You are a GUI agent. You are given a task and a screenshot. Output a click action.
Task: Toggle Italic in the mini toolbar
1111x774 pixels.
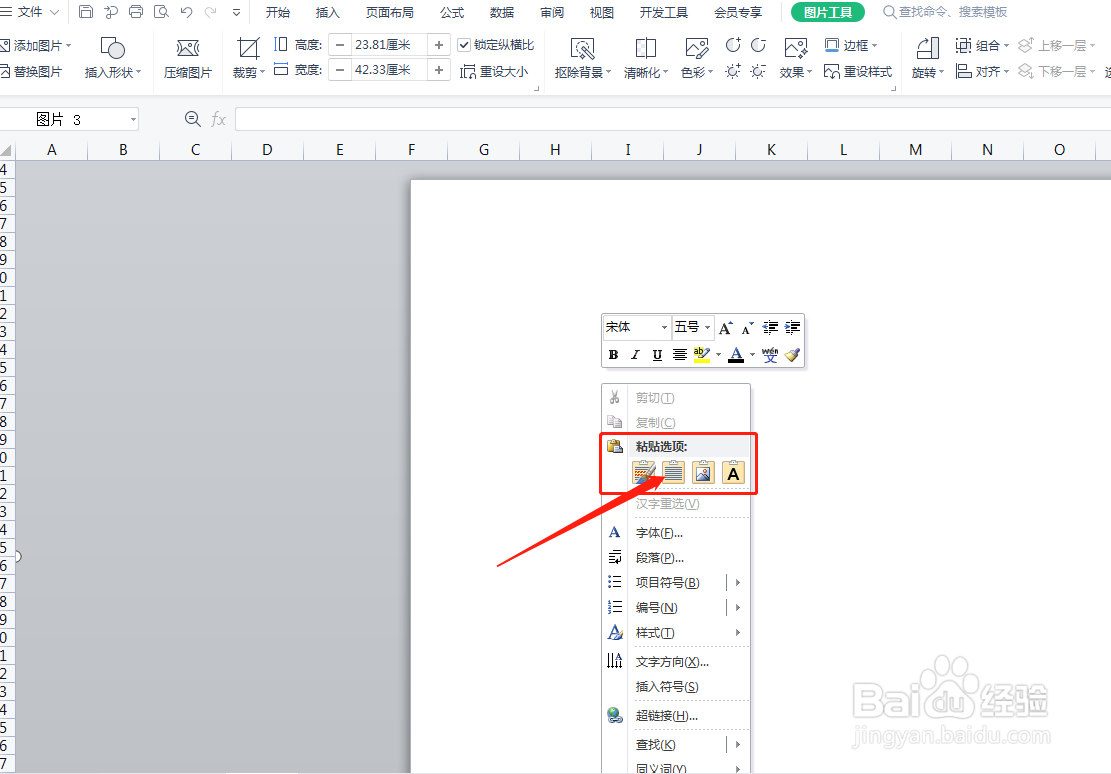point(636,354)
